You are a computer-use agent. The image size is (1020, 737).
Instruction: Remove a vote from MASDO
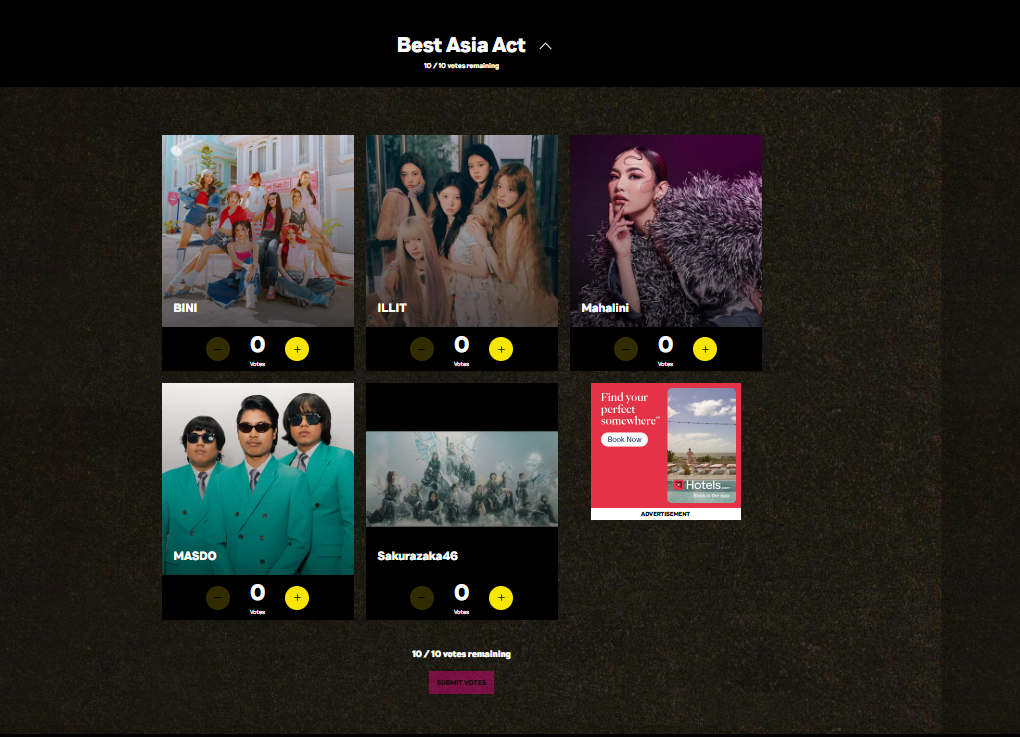pos(218,598)
